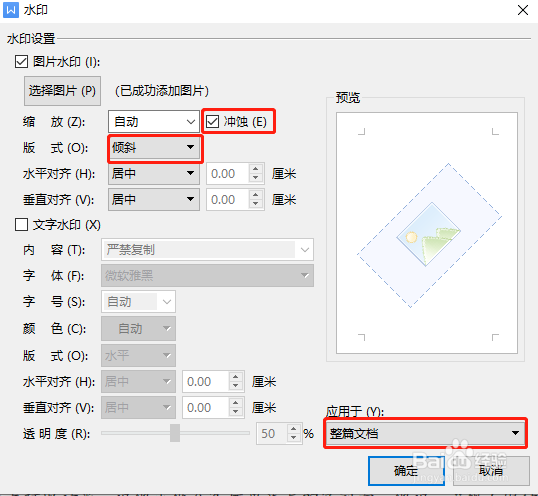Increase picture vertical offset spinner up
Viewport: 538px width, 496px height.
[256, 195]
